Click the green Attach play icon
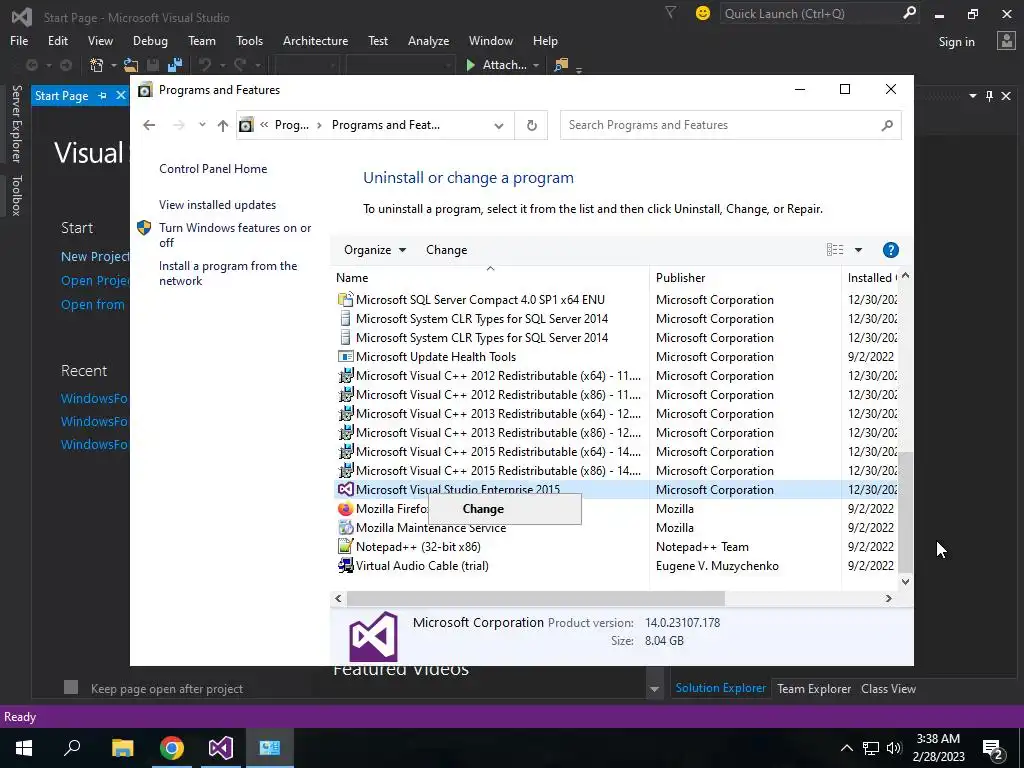 470,65
